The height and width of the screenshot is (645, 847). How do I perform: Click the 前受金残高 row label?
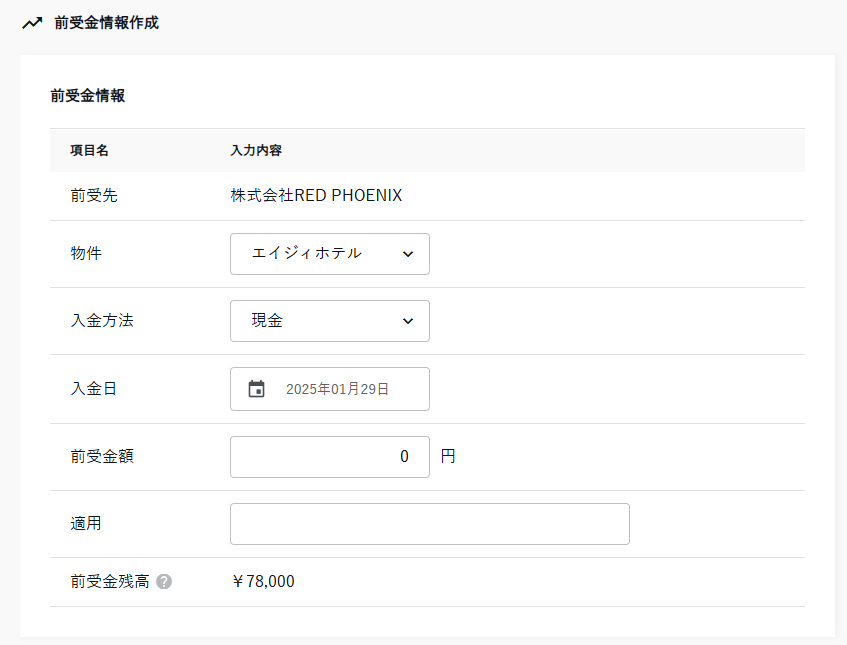(109, 581)
